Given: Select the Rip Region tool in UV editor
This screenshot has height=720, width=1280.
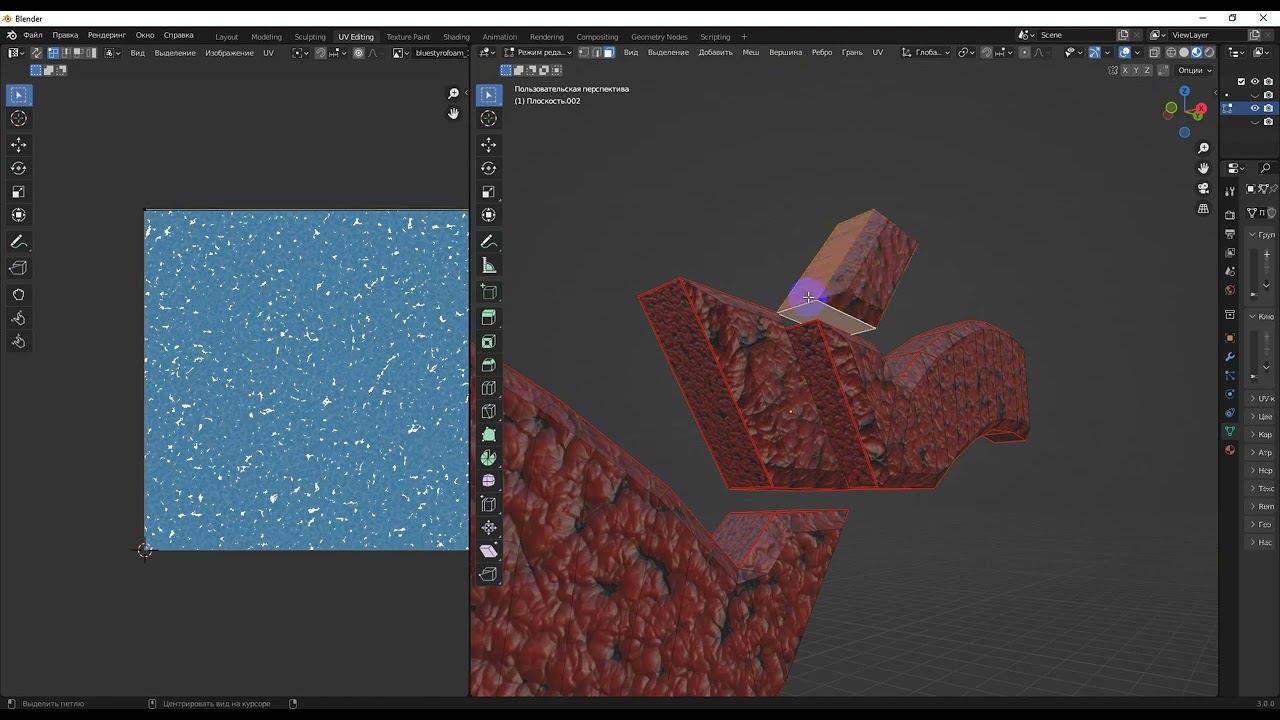Looking at the screenshot, I should [x=18, y=268].
